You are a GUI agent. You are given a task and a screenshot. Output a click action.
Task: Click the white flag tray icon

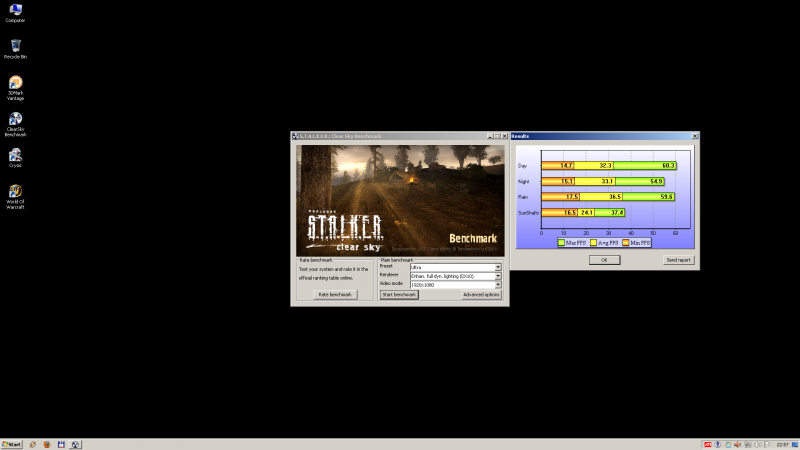768,444
